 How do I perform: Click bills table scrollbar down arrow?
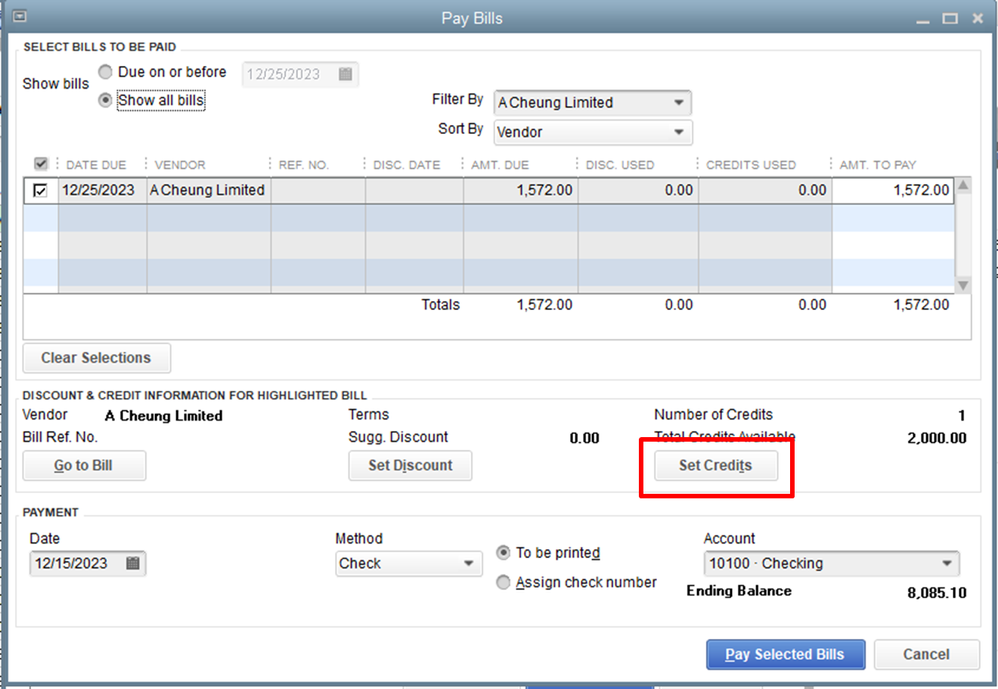point(963,285)
